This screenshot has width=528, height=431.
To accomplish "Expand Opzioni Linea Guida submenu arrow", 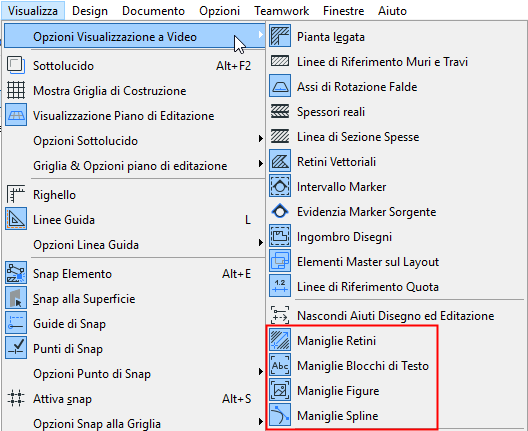I will [x=261, y=242].
